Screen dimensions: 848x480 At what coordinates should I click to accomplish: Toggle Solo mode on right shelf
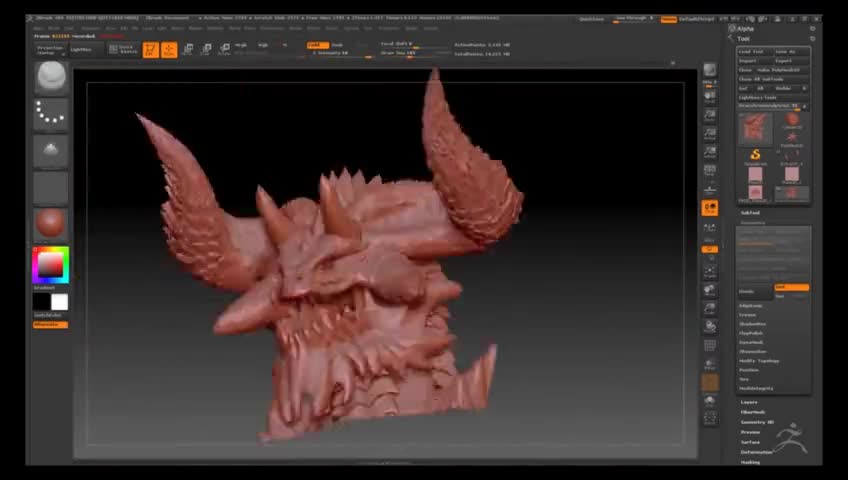710,401
